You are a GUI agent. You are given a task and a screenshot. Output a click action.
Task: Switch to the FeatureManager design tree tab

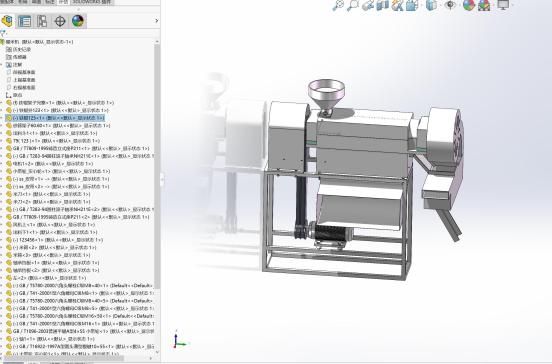click(x=7, y=21)
